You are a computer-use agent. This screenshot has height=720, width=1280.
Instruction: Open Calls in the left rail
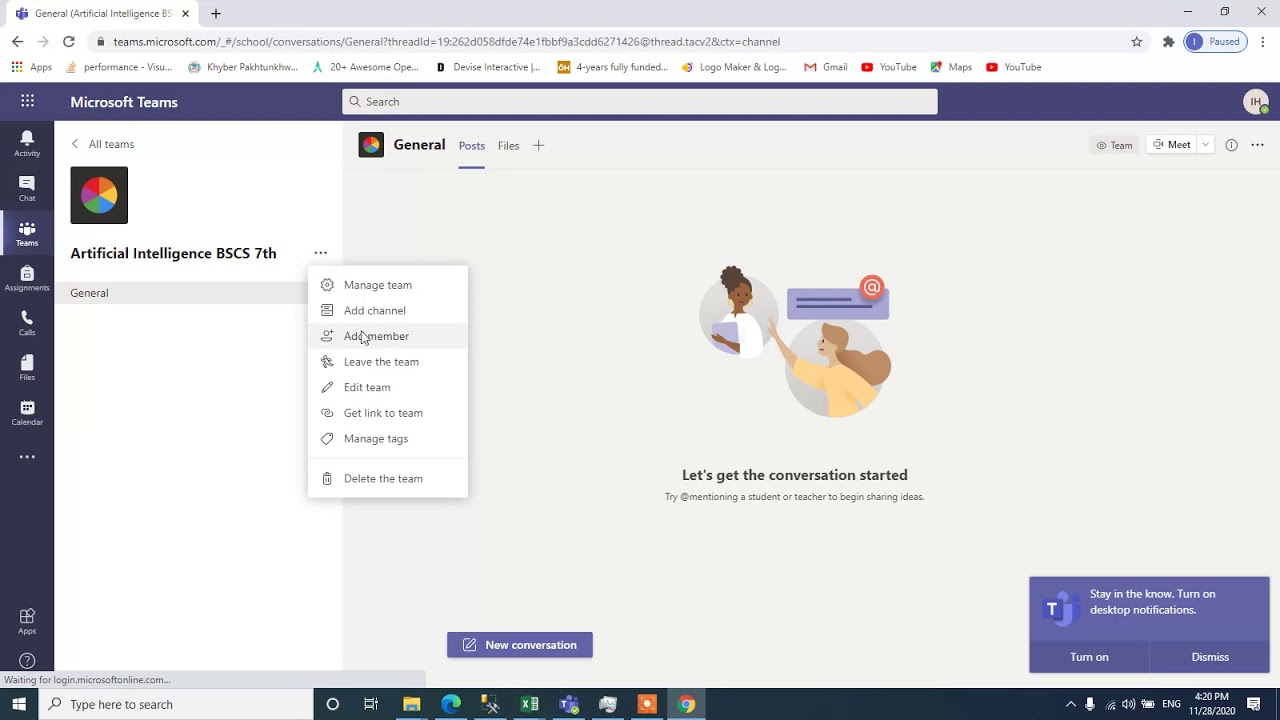[x=27, y=323]
